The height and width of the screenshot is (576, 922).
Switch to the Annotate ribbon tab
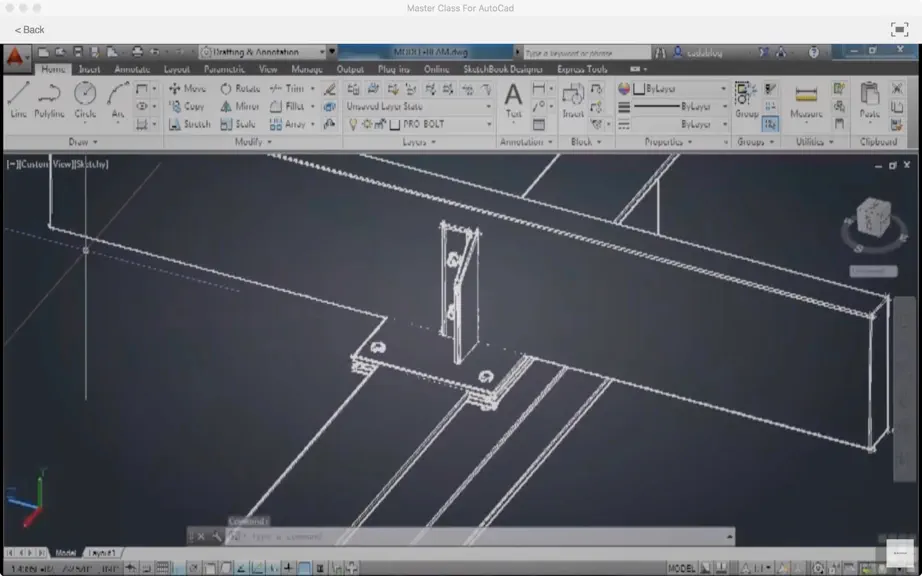132,69
